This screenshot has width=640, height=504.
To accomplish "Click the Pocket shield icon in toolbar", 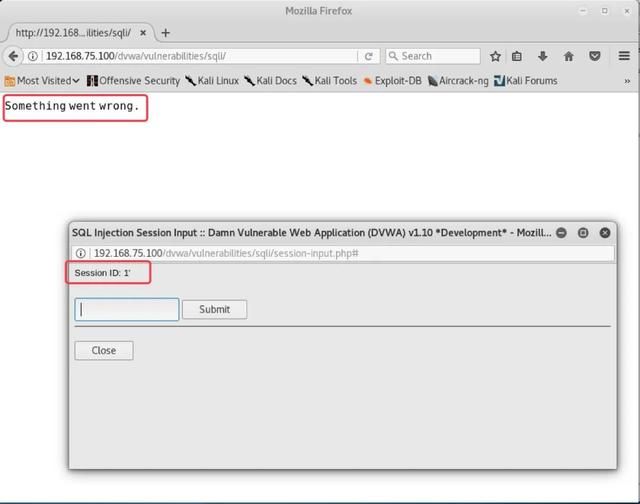I will [x=595, y=56].
